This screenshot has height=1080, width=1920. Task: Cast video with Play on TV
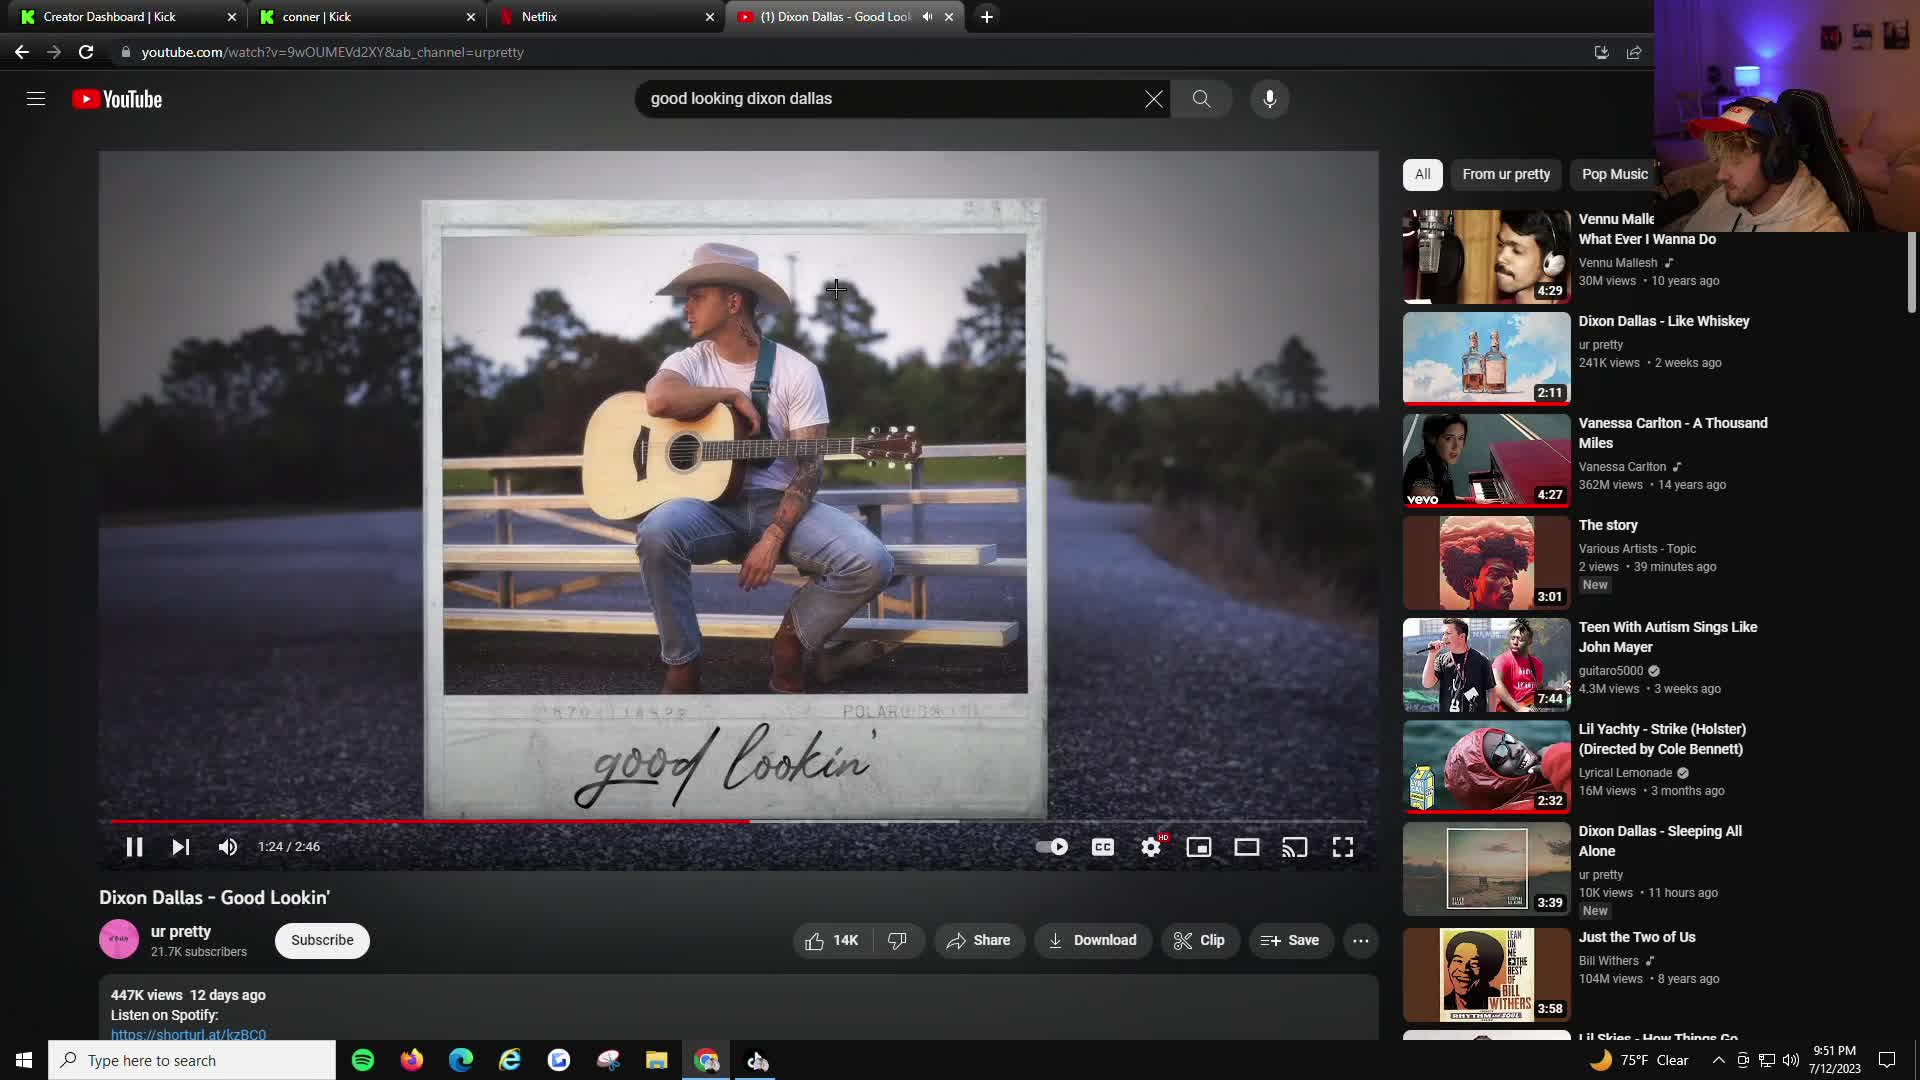coord(1295,847)
